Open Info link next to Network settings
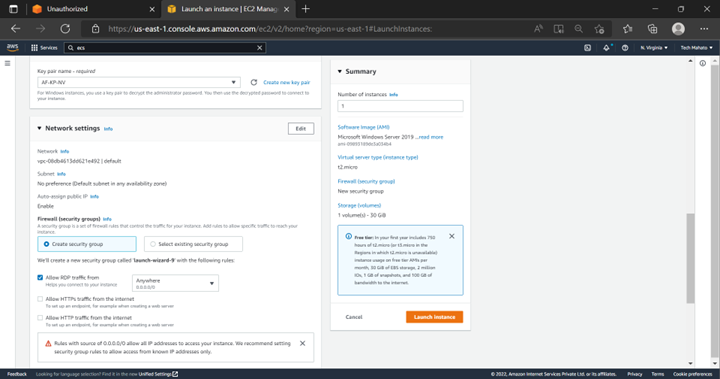Image resolution: width=720 pixels, height=379 pixels. pyautogui.click(x=108, y=129)
